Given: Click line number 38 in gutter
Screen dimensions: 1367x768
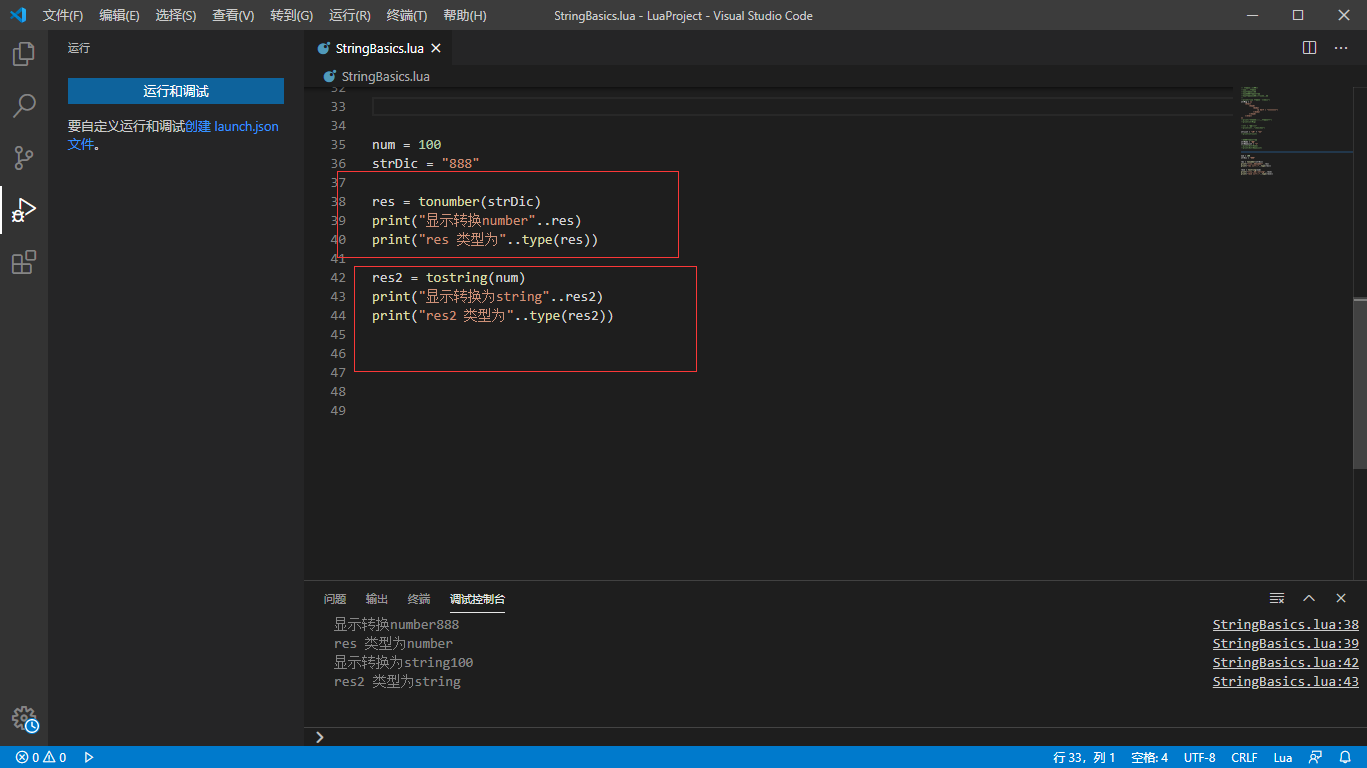Looking at the screenshot, I should tap(338, 201).
